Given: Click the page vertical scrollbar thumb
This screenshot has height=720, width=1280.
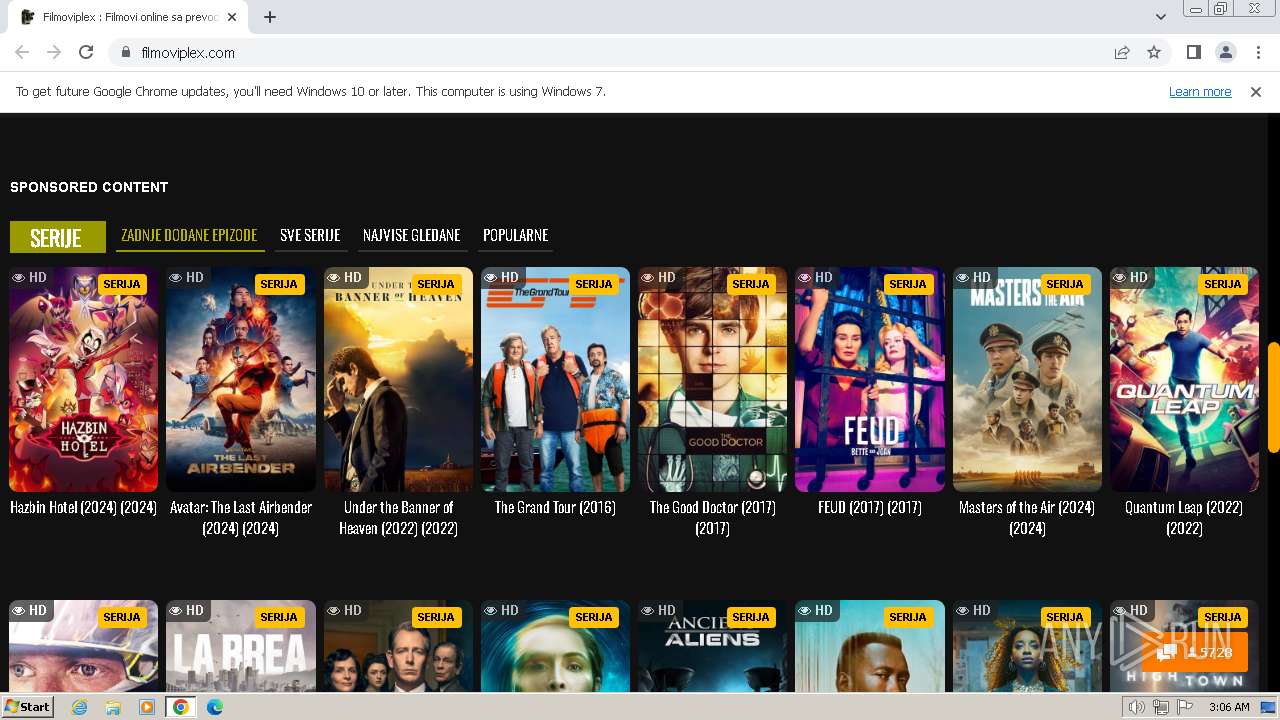Looking at the screenshot, I should click(x=1273, y=397).
